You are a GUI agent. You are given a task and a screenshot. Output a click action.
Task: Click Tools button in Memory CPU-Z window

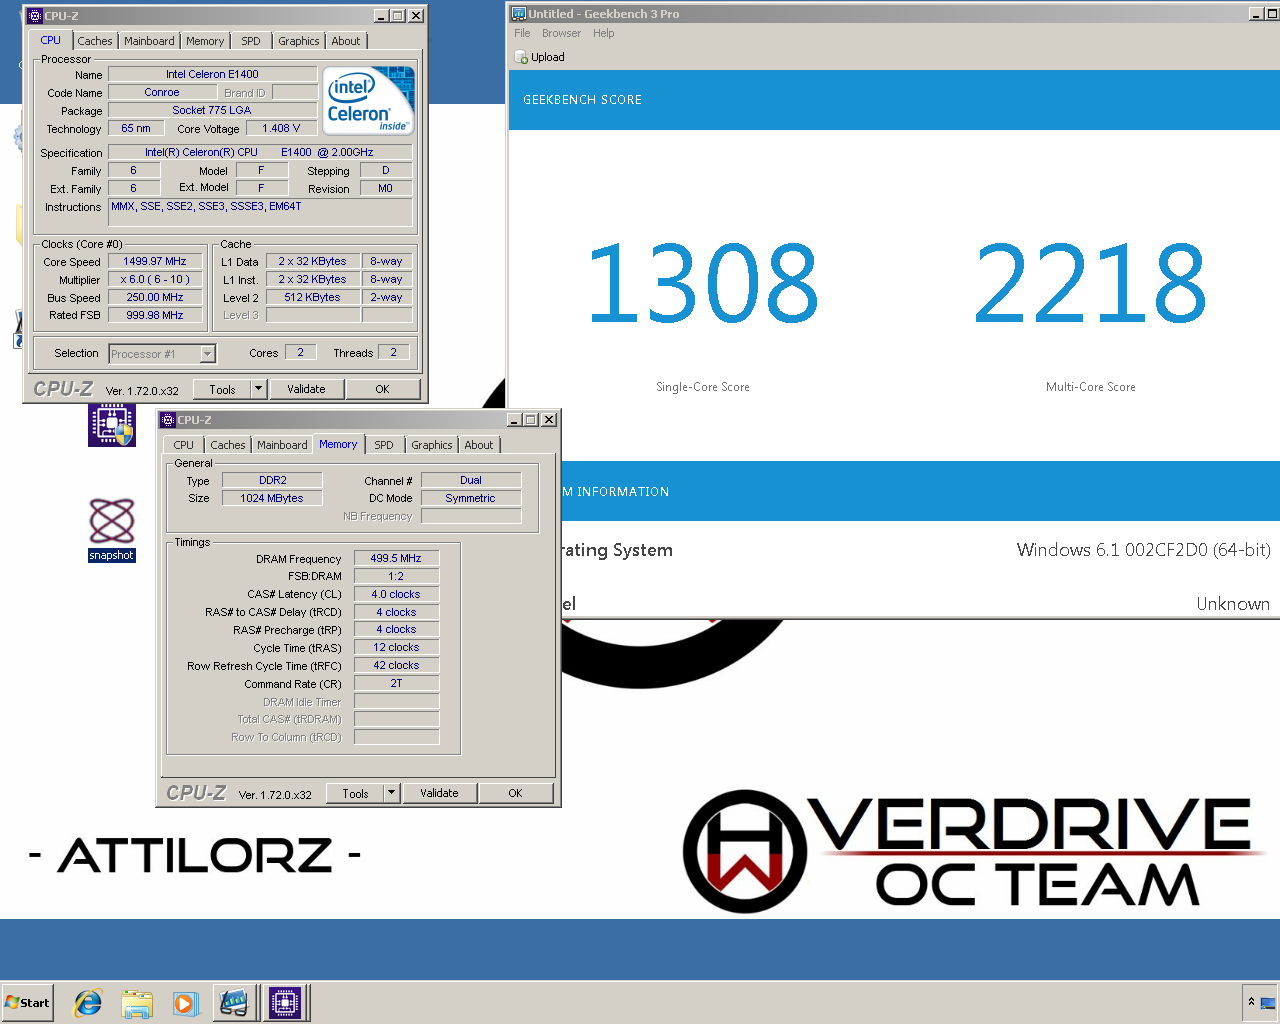coord(355,794)
